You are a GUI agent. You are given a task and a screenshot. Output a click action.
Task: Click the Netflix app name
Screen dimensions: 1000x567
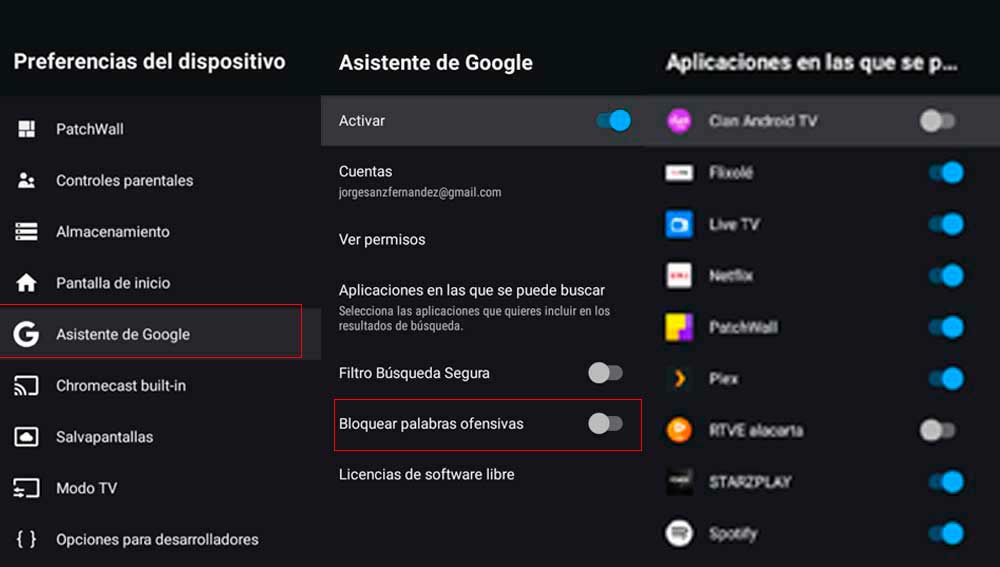tap(731, 276)
